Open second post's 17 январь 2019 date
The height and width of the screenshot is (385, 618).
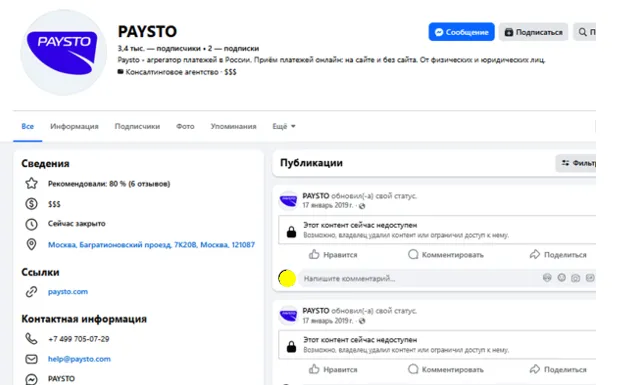(x=328, y=320)
